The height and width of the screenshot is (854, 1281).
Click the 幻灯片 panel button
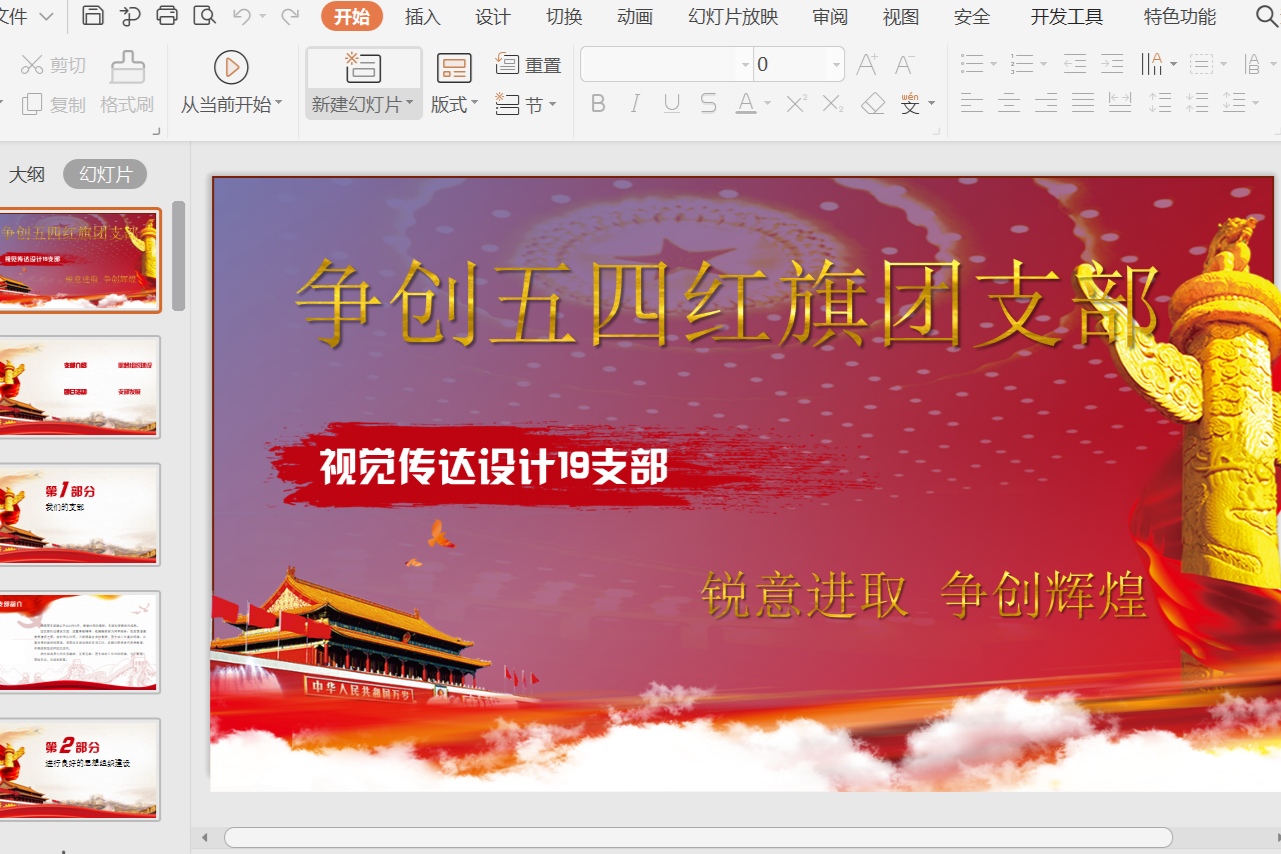coord(105,174)
